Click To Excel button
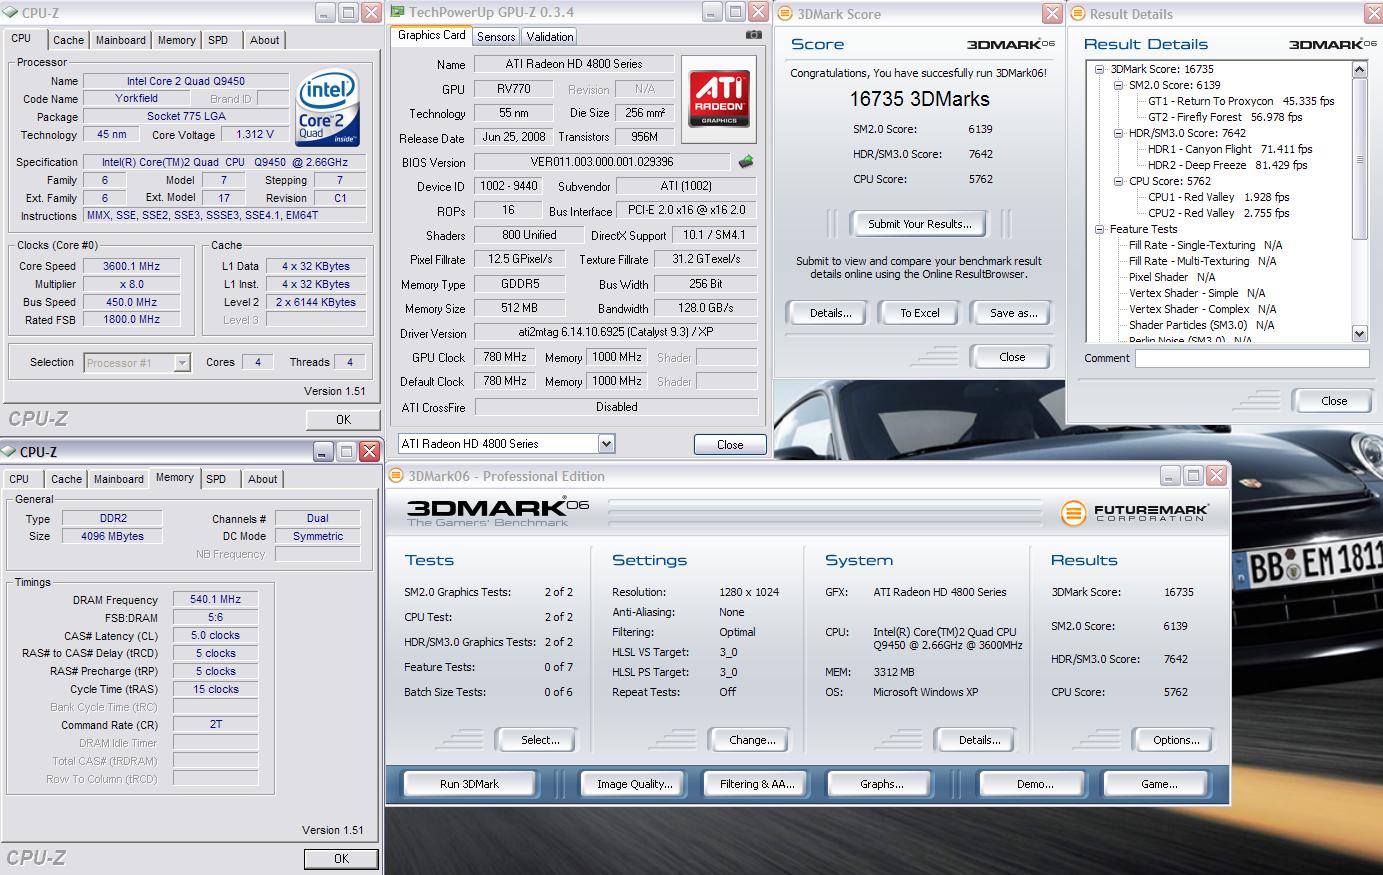Screen dimensions: 1383x875 (x=919, y=313)
